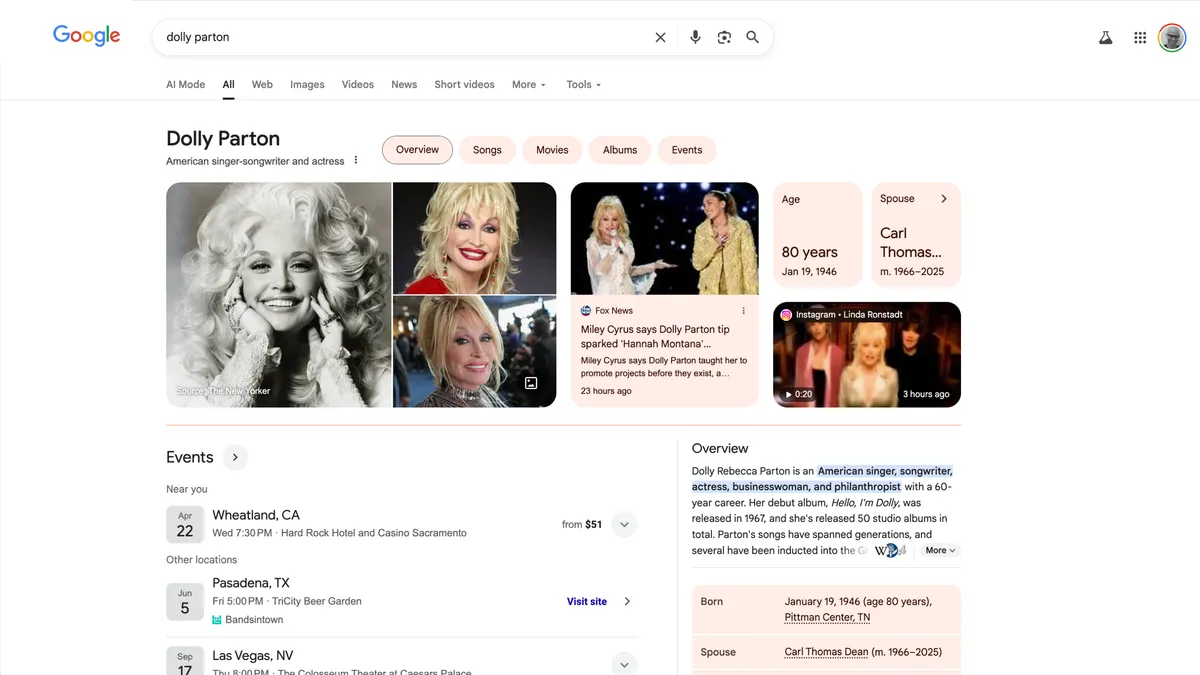
Task: Open the Carl Thomas Dean spouse link
Action: coord(826,651)
